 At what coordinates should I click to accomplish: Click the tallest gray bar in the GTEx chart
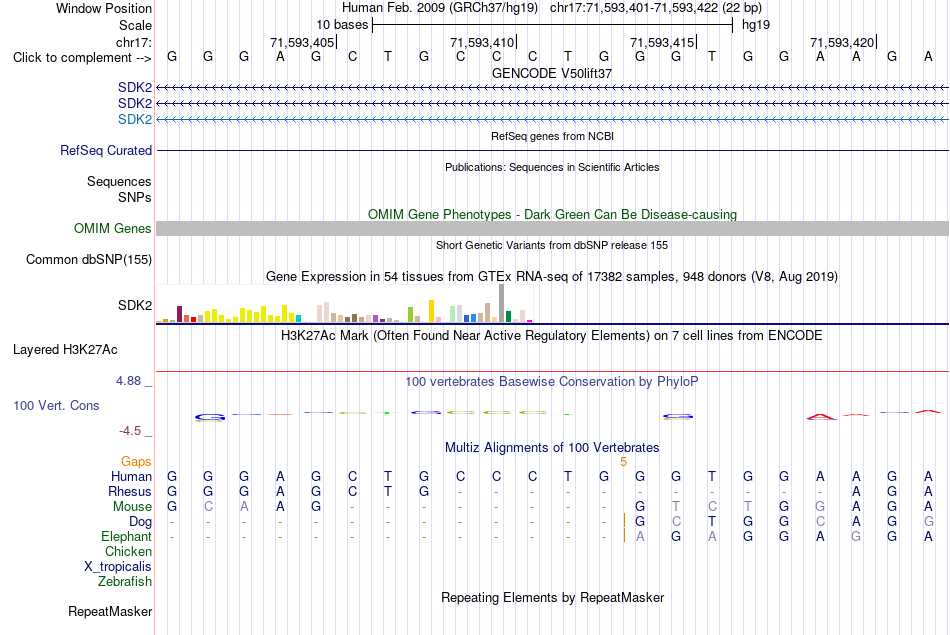coord(501,303)
